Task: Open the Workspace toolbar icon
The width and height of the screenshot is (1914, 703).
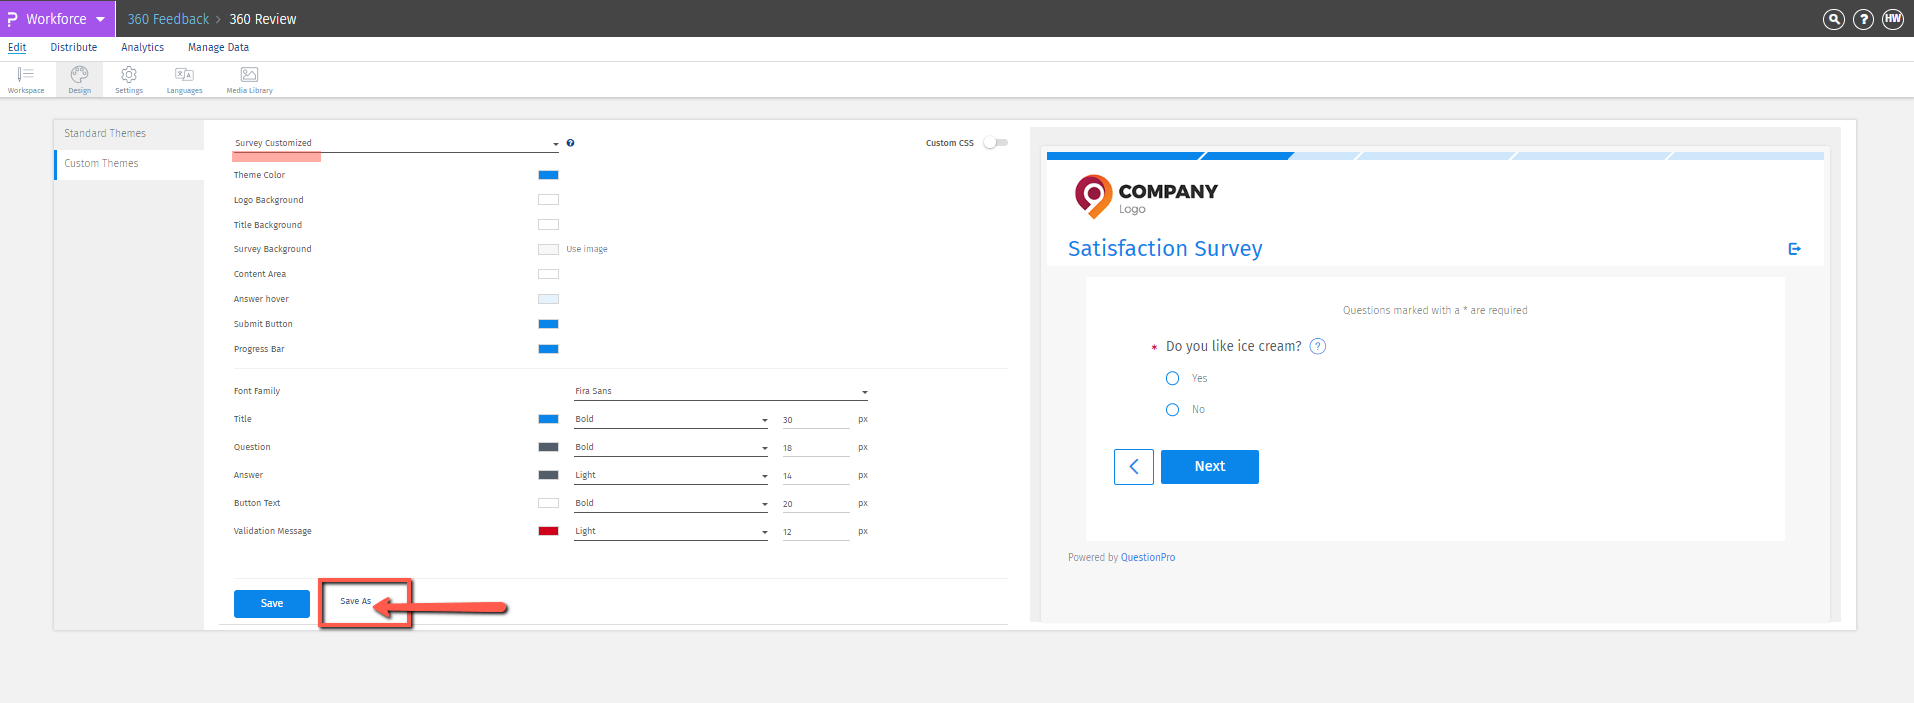Action: coord(26,79)
